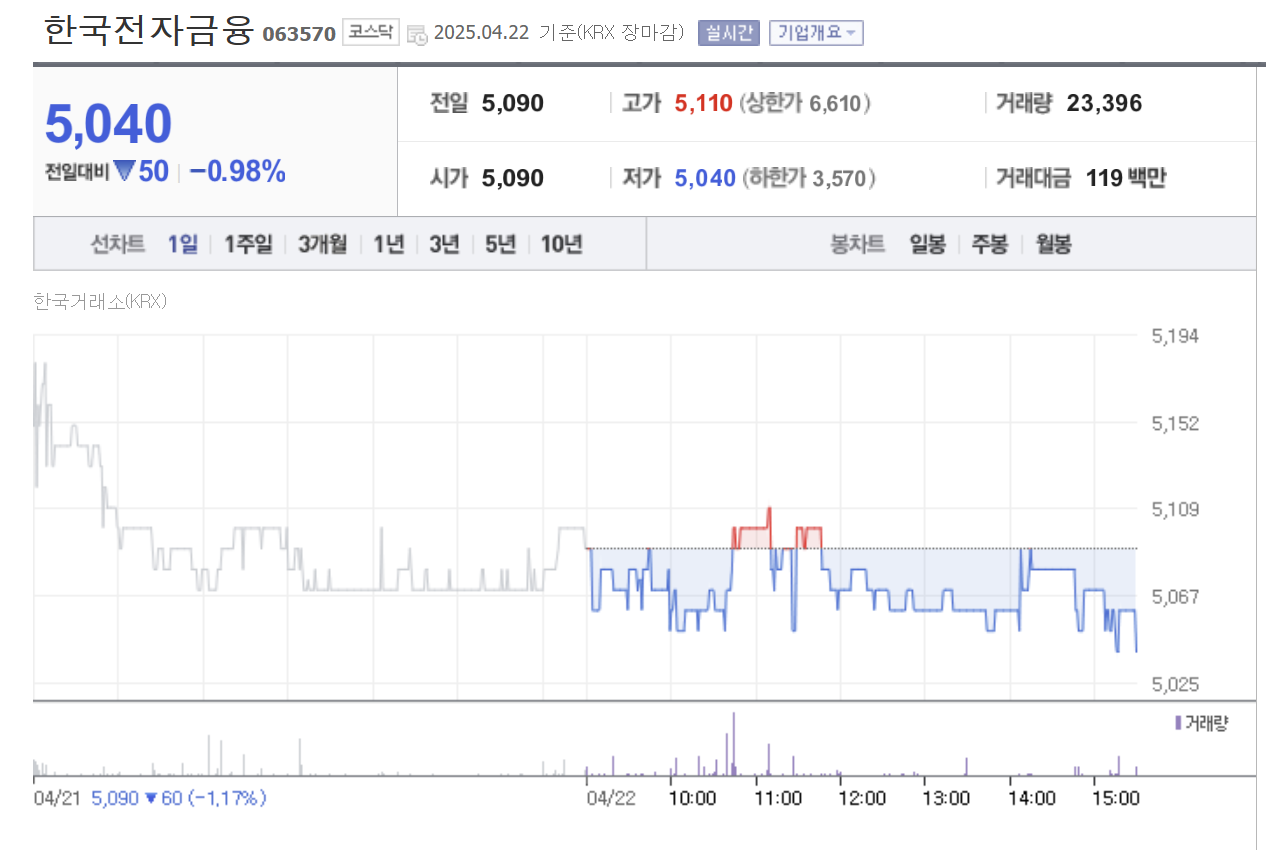Image resolution: width=1266 pixels, height=850 pixels.
Task: Click the 실시간 button
Action: [729, 33]
